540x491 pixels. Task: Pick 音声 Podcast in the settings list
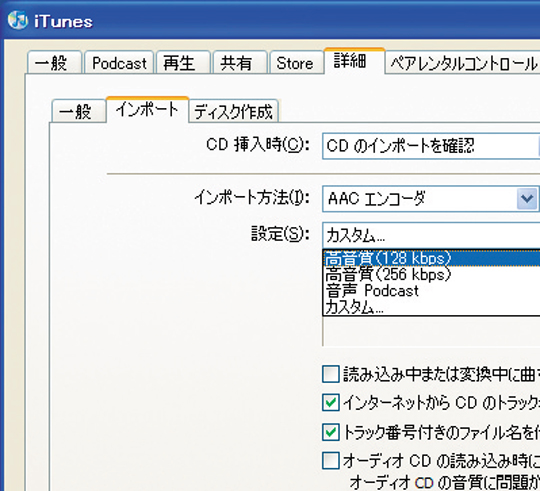click(x=432, y=290)
